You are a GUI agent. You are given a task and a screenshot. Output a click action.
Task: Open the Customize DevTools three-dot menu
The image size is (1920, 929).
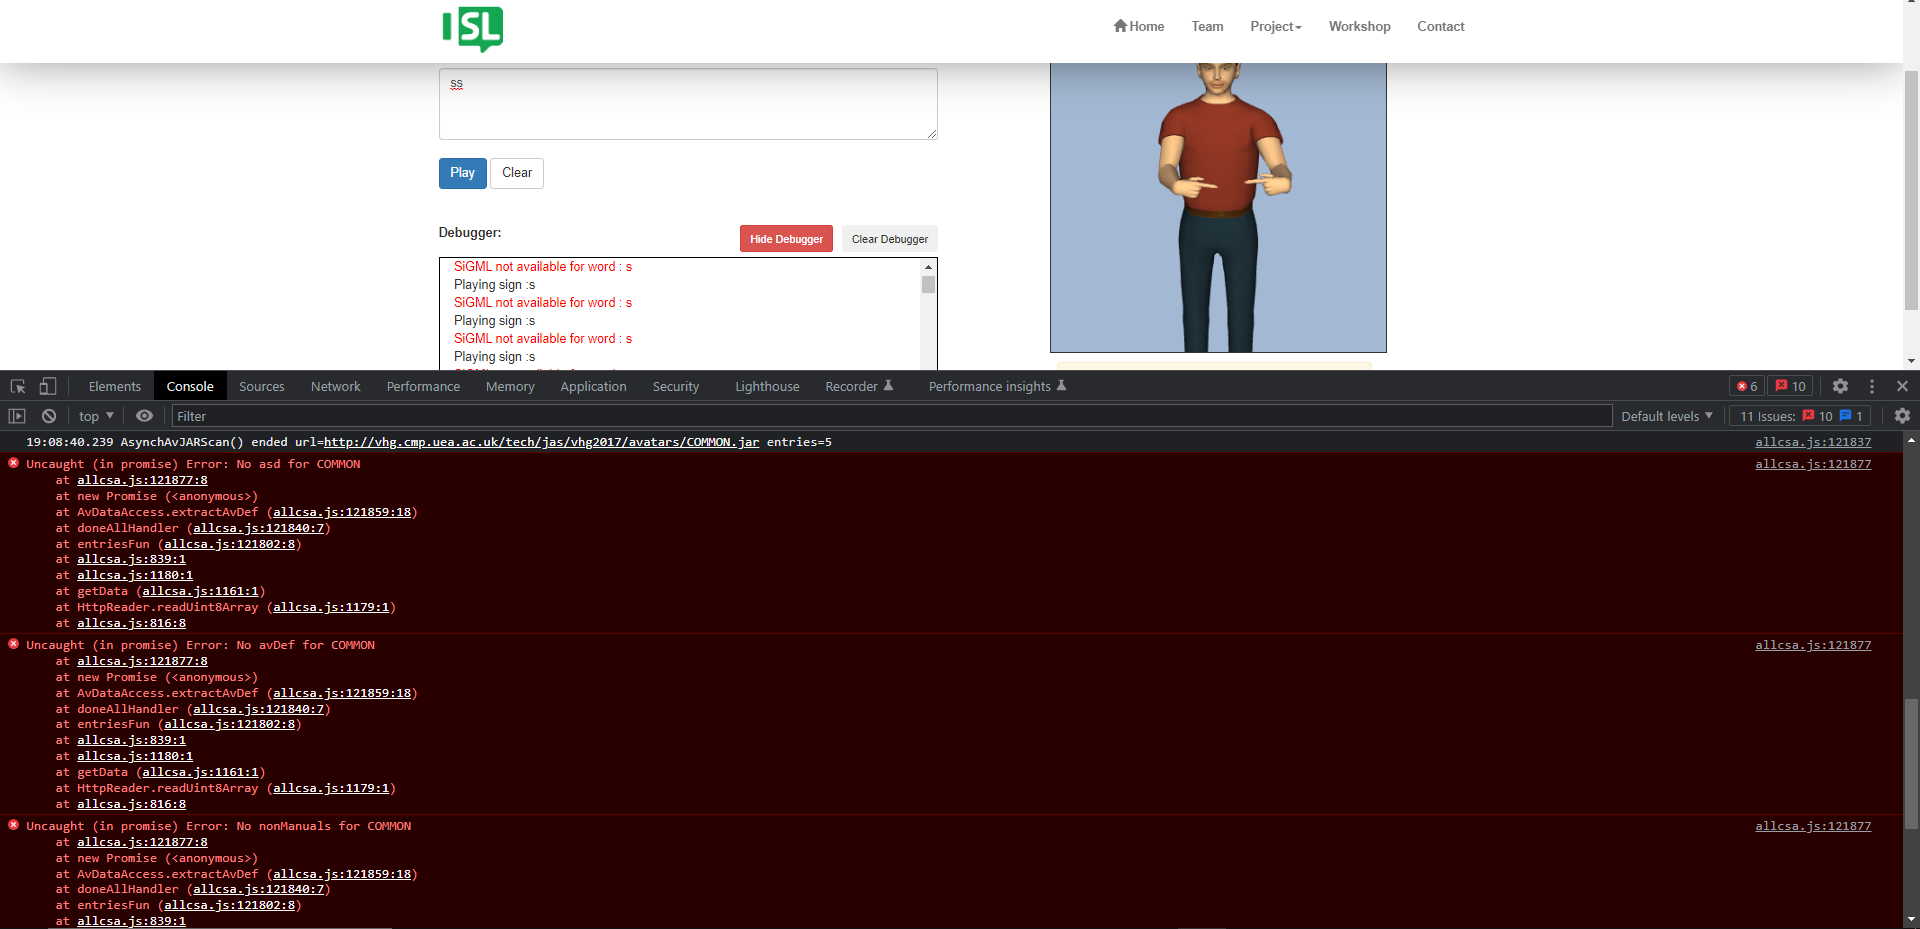1871,386
